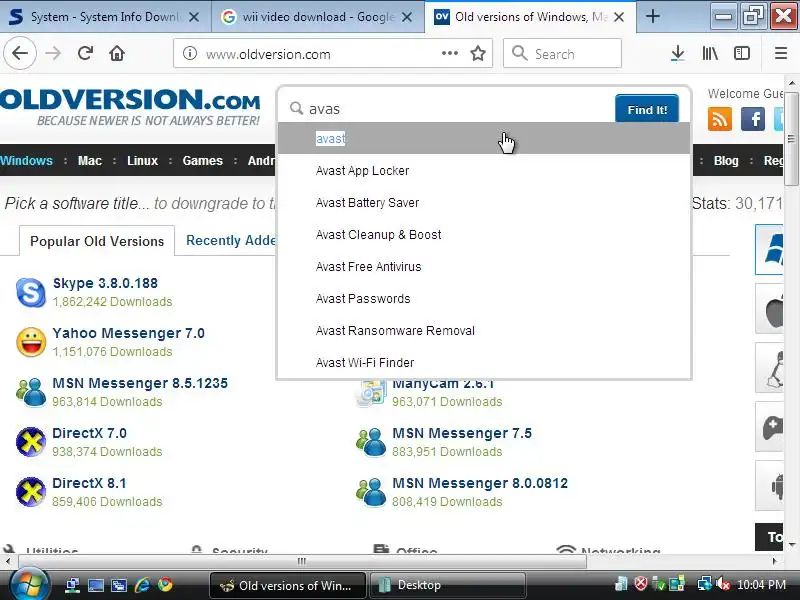Click the DirectX 7.0 icon
Image resolution: width=800 pixels, height=600 pixels.
coord(31,442)
